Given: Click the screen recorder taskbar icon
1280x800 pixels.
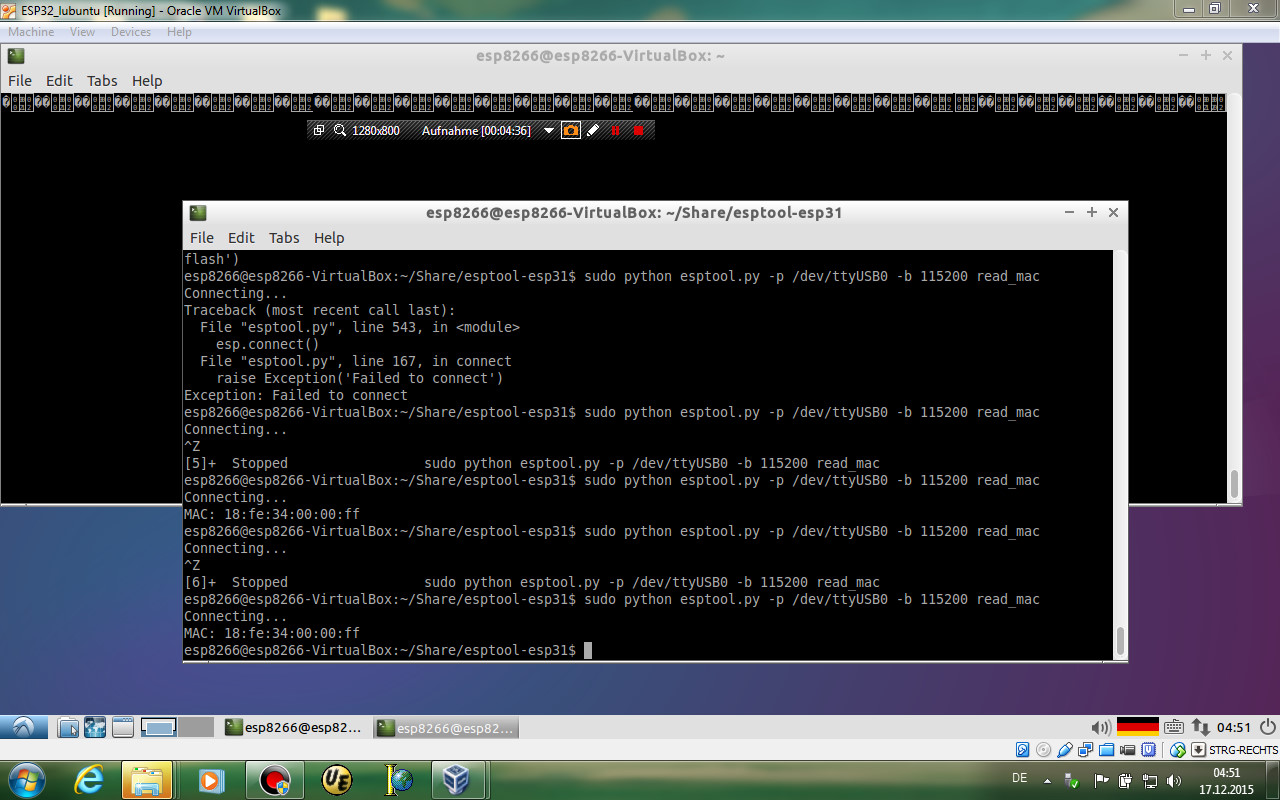Looking at the screenshot, I should [x=273, y=779].
